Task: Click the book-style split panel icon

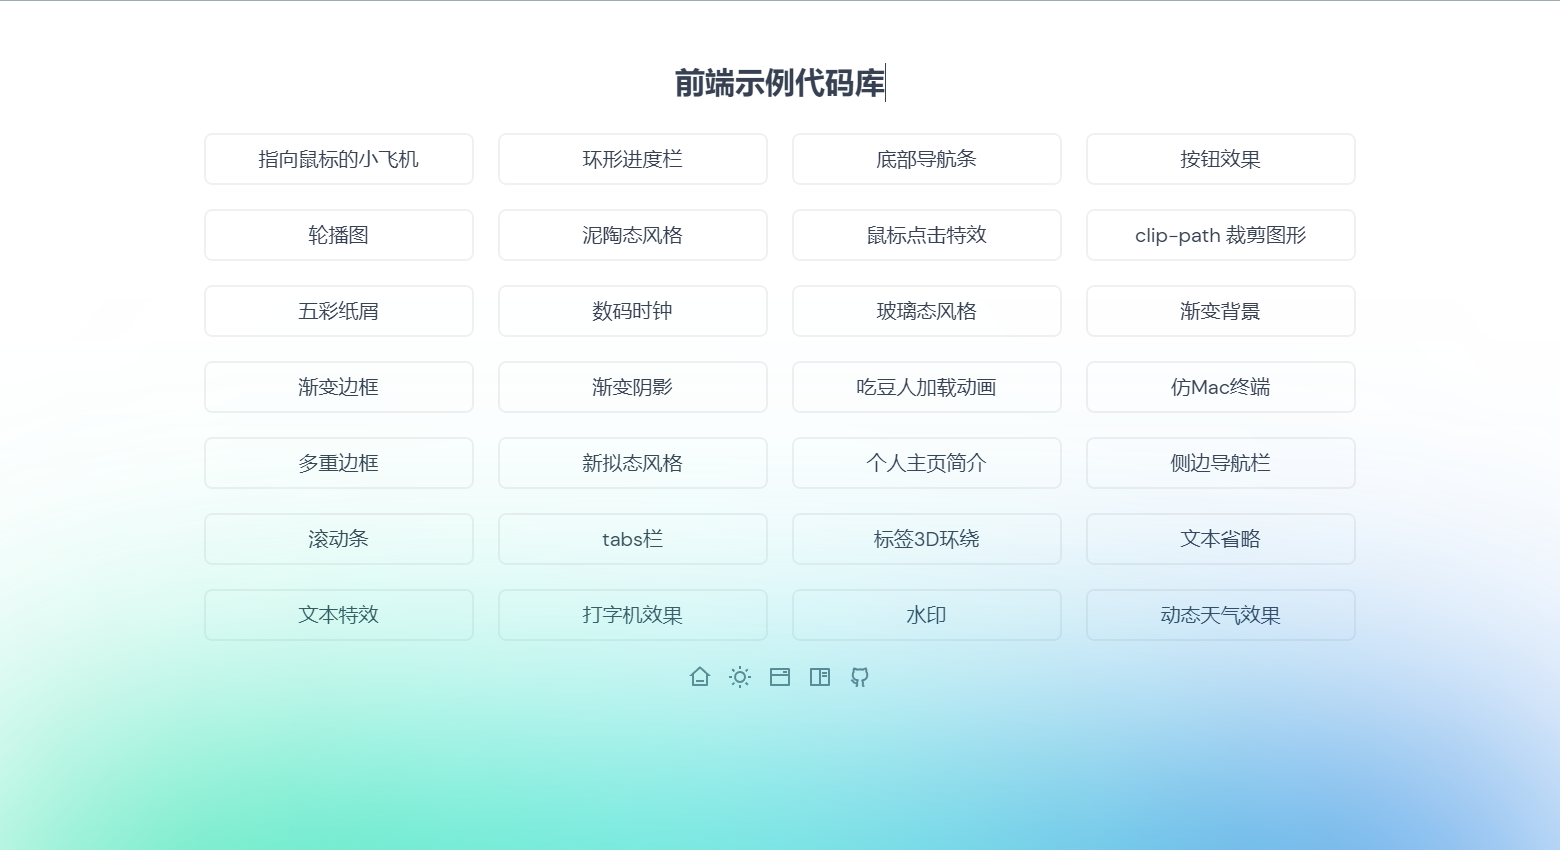Action: (820, 677)
